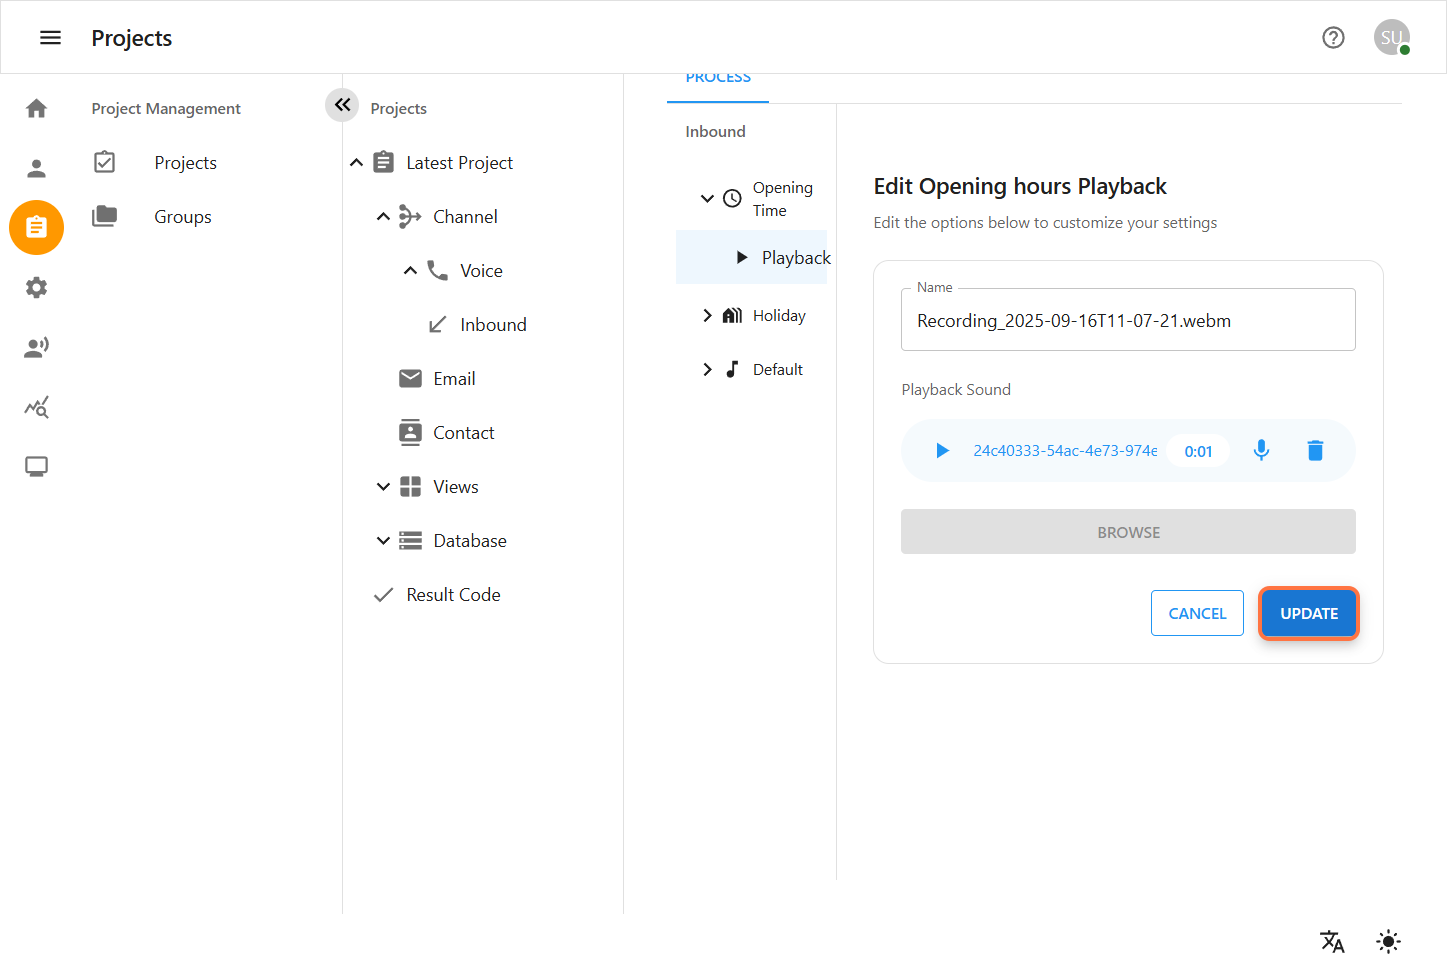Screen dimensions: 1447x970
Task: Select Inbound under Voice channel
Action: [x=492, y=325]
